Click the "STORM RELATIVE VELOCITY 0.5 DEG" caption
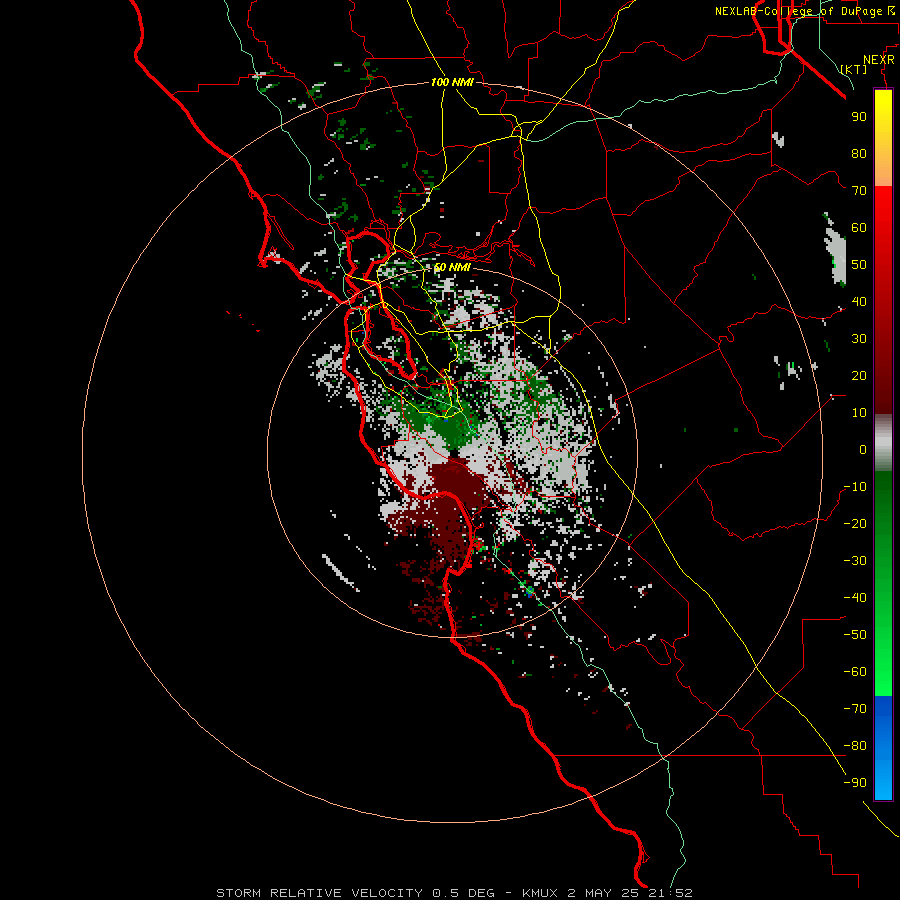This screenshot has height=900, width=900. [x=355, y=893]
